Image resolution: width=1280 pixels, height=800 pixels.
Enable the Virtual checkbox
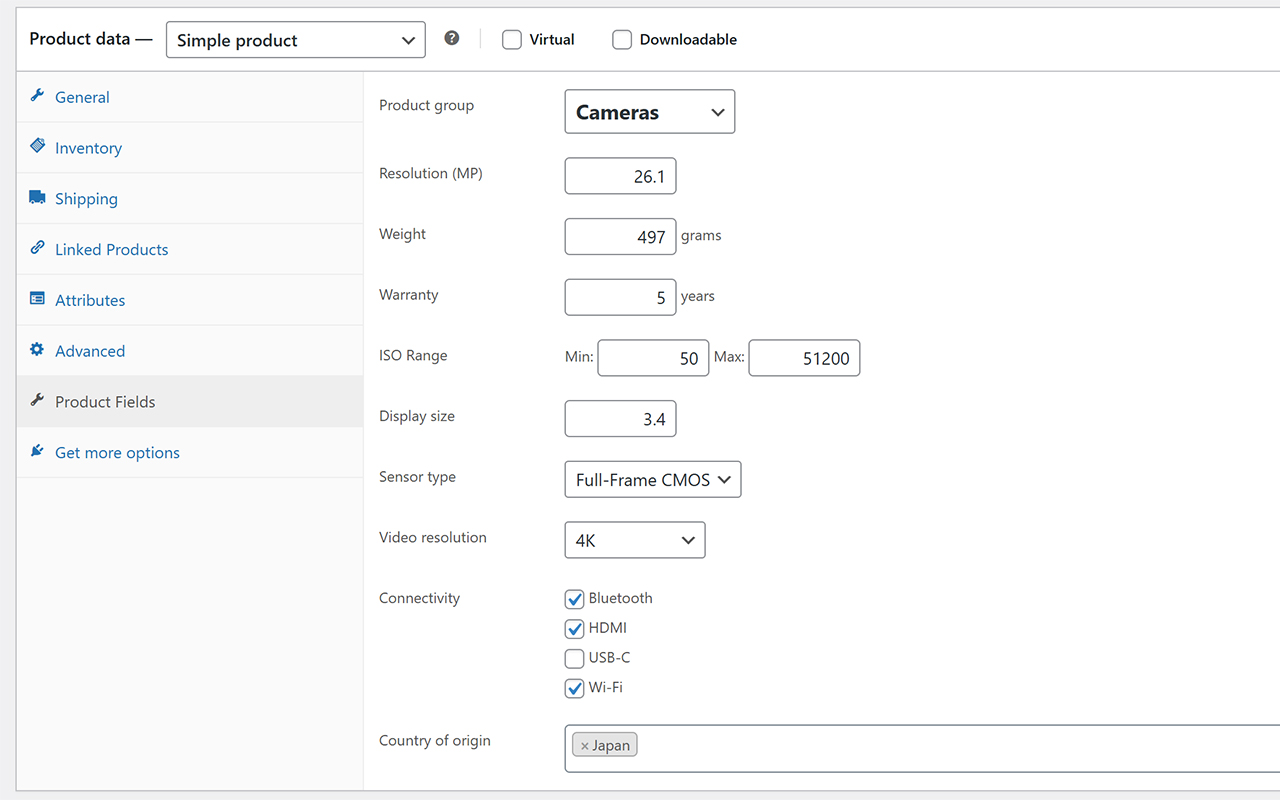511,39
